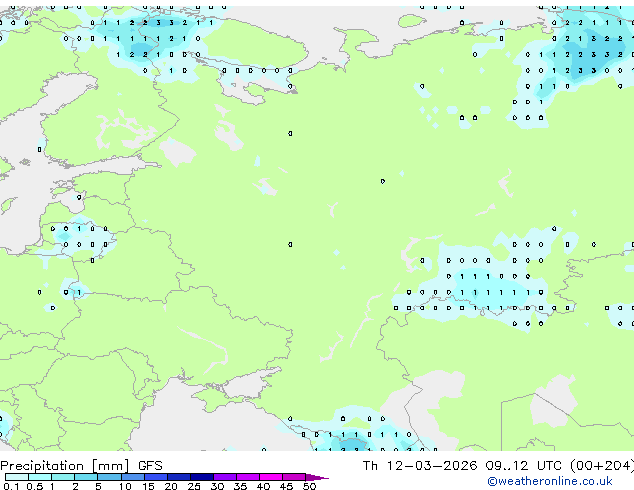Screen dimensions: 634x490
Task: Click the 20–25 mm dark blue swatch
Action: (178, 477)
